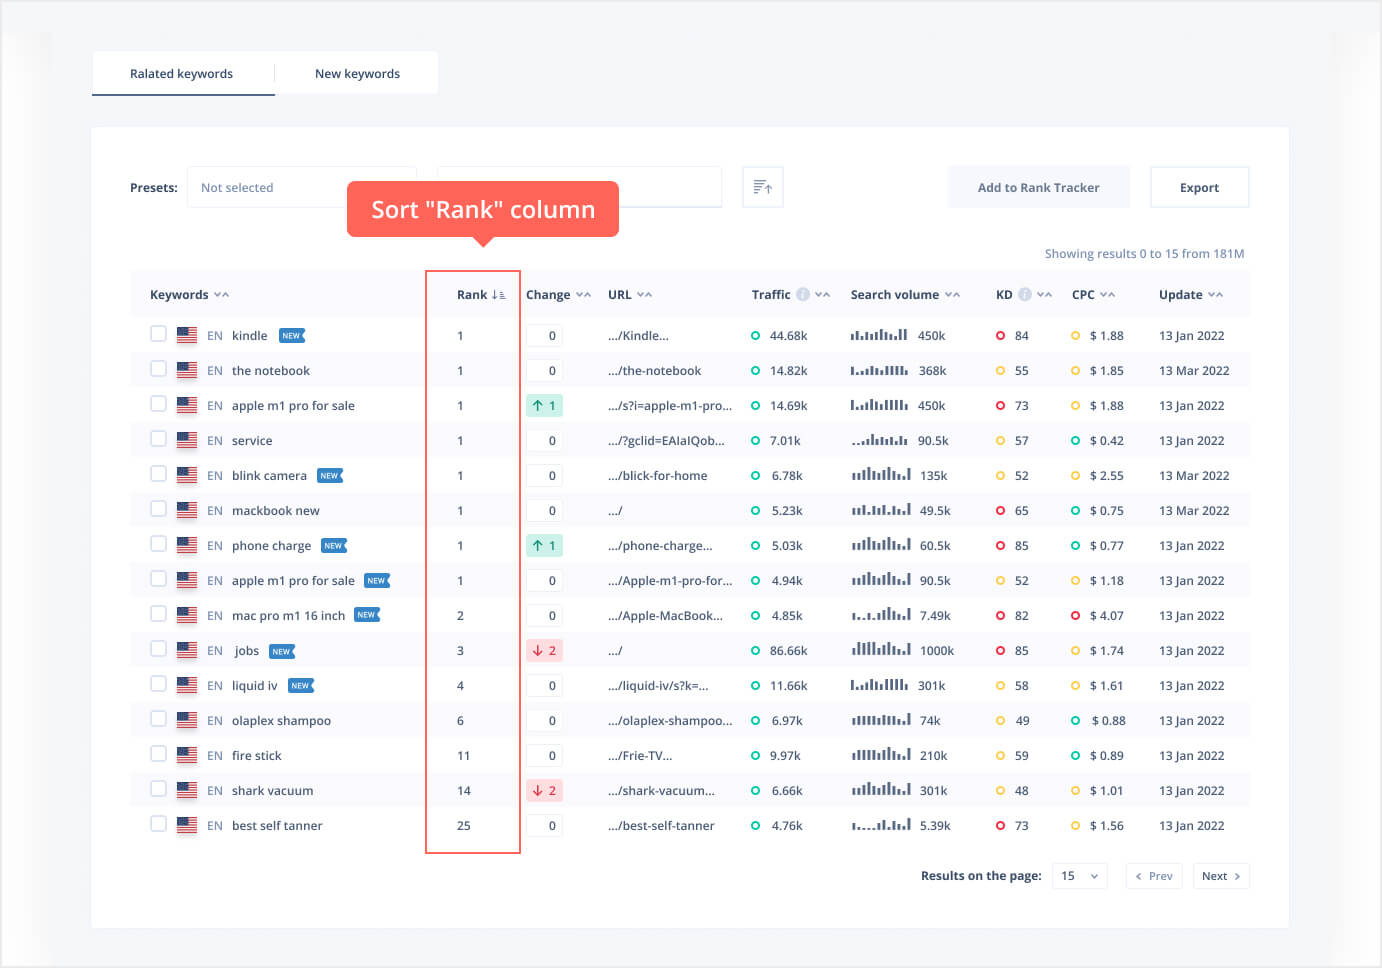Click the search volume chart for best self tanner
The height and width of the screenshot is (968, 1382).
881,825
